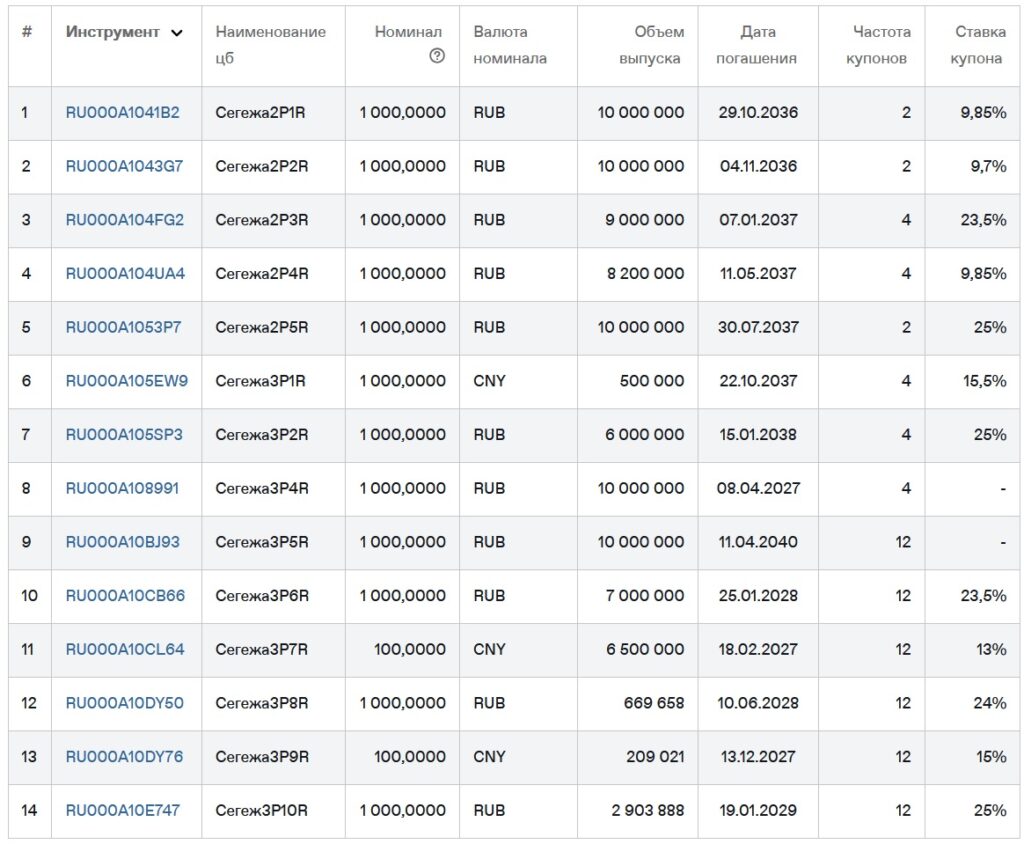
Task: Click the help icon under Номинал header
Action: point(437,56)
